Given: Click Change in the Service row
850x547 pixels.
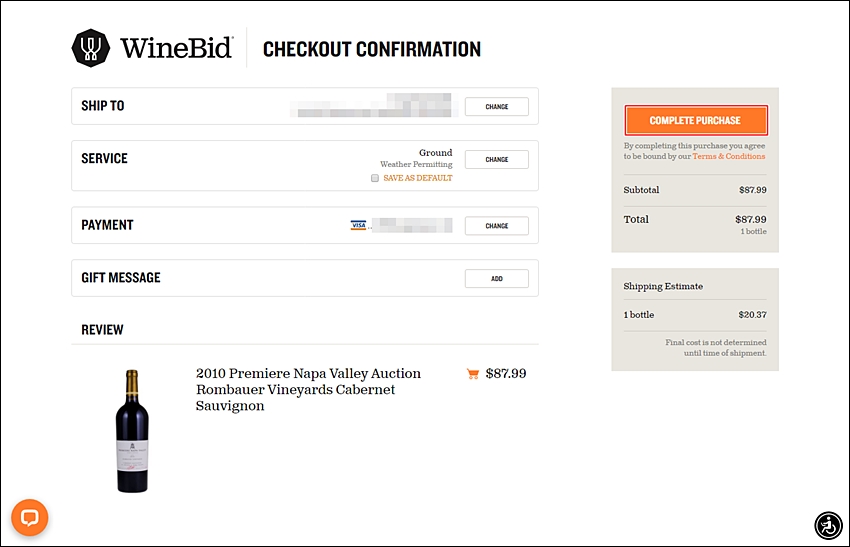Looking at the screenshot, I should (497, 159).
